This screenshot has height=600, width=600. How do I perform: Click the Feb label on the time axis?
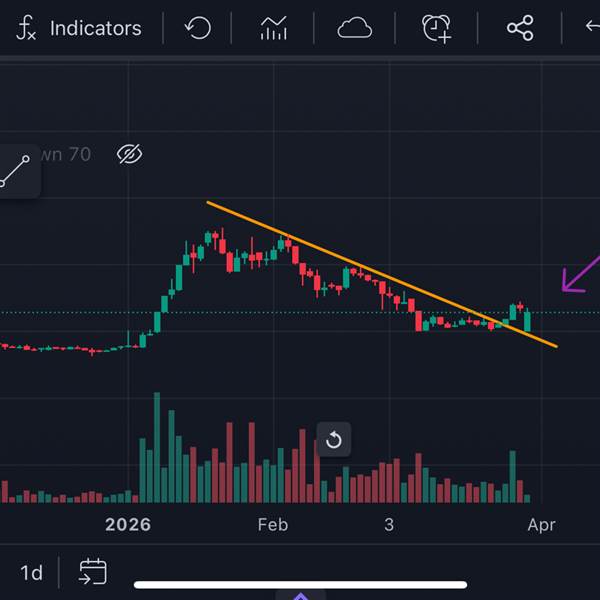click(272, 525)
